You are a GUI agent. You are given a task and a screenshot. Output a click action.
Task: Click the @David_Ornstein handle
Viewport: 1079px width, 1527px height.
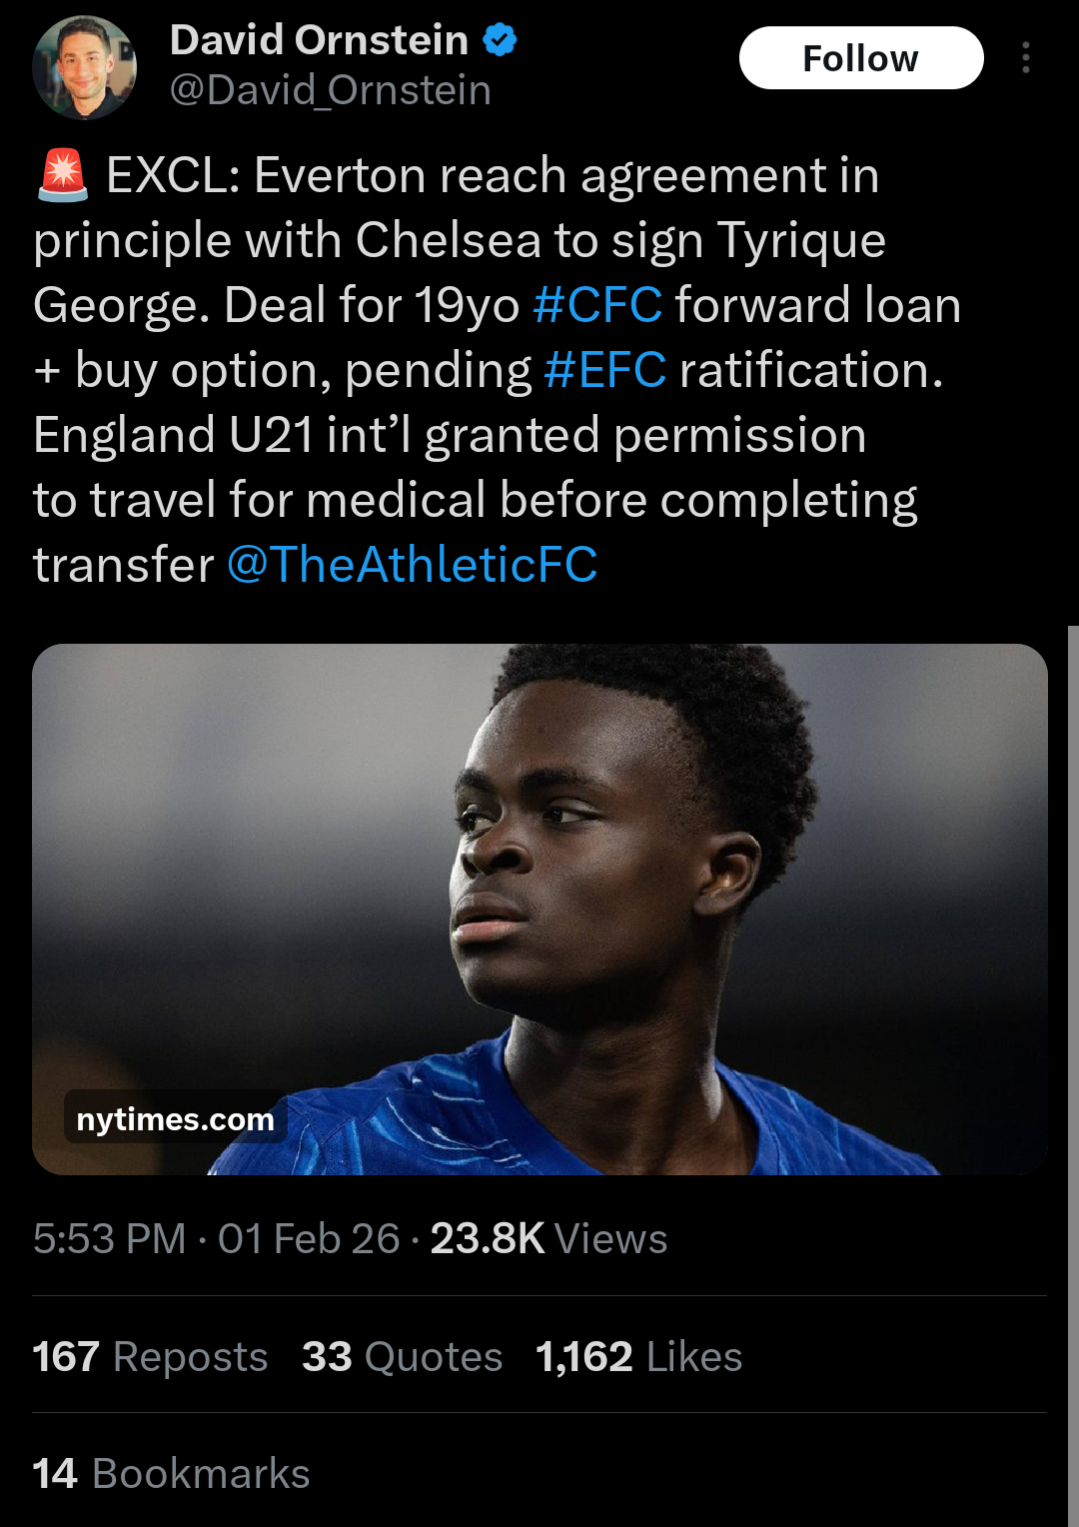330,91
